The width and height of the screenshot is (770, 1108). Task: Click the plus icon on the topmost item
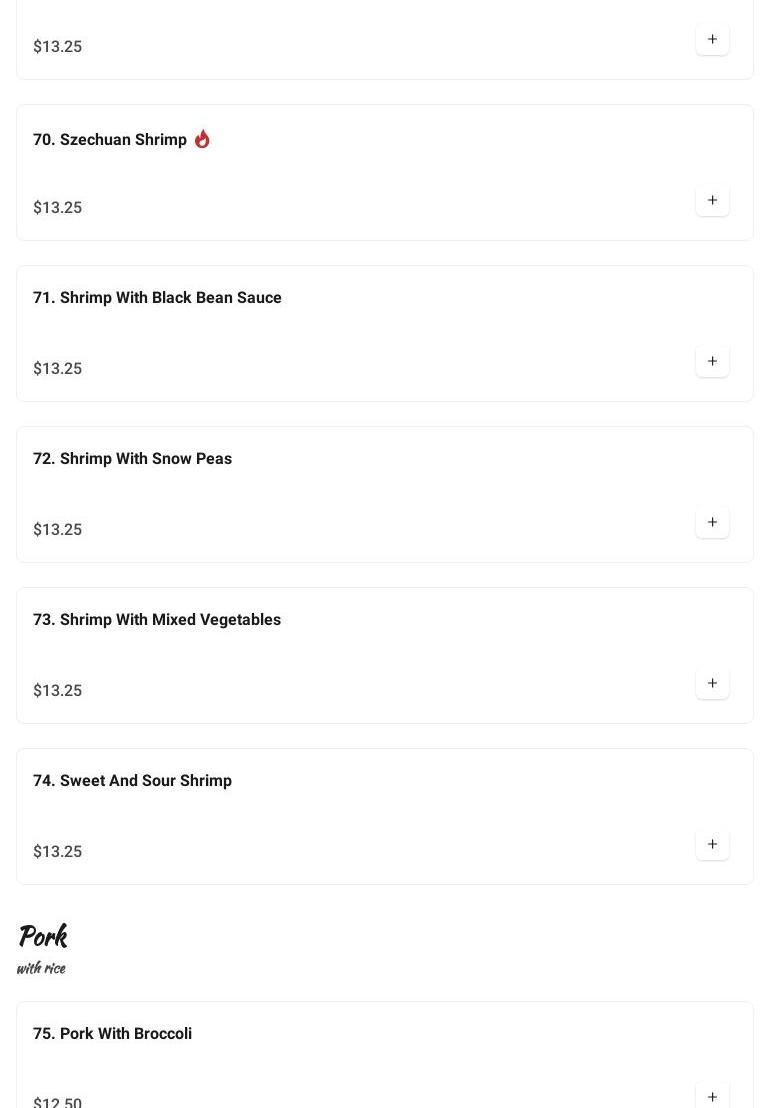(712, 39)
